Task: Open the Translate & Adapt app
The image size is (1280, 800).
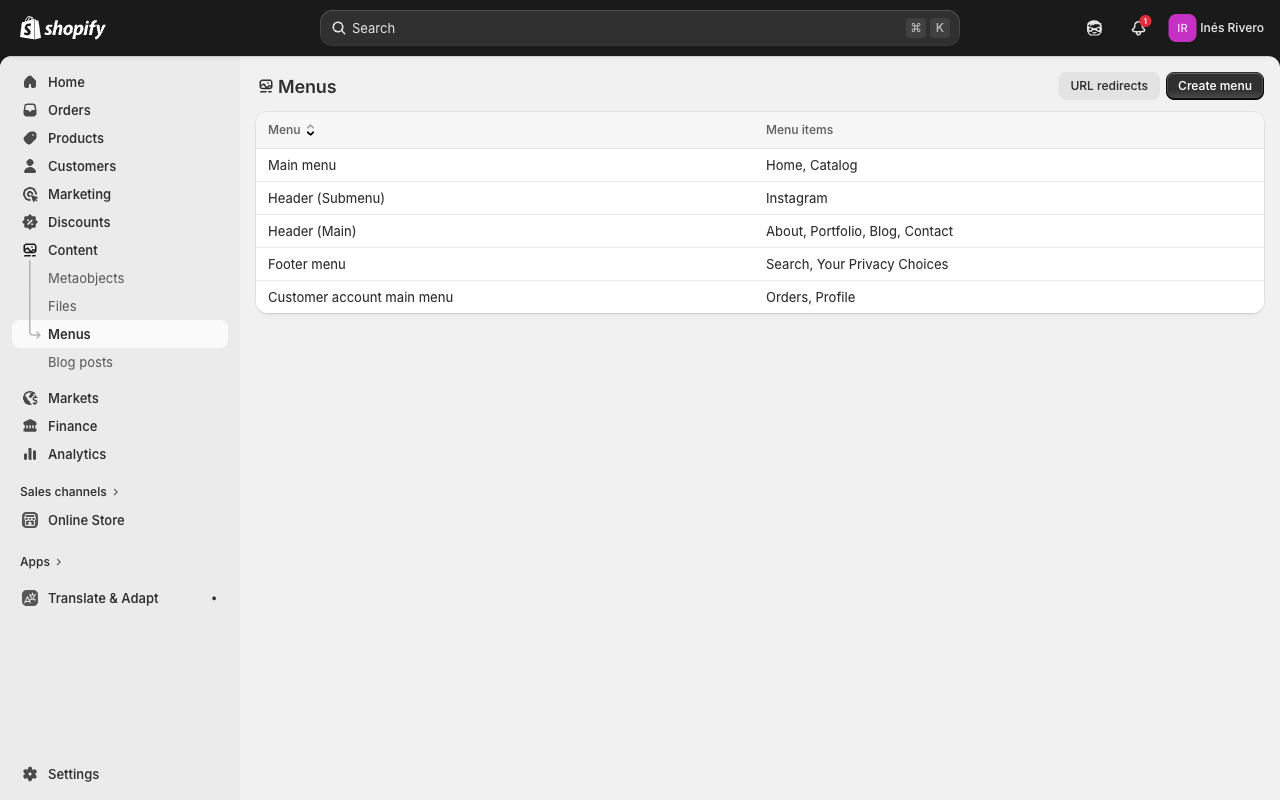Action: point(103,598)
